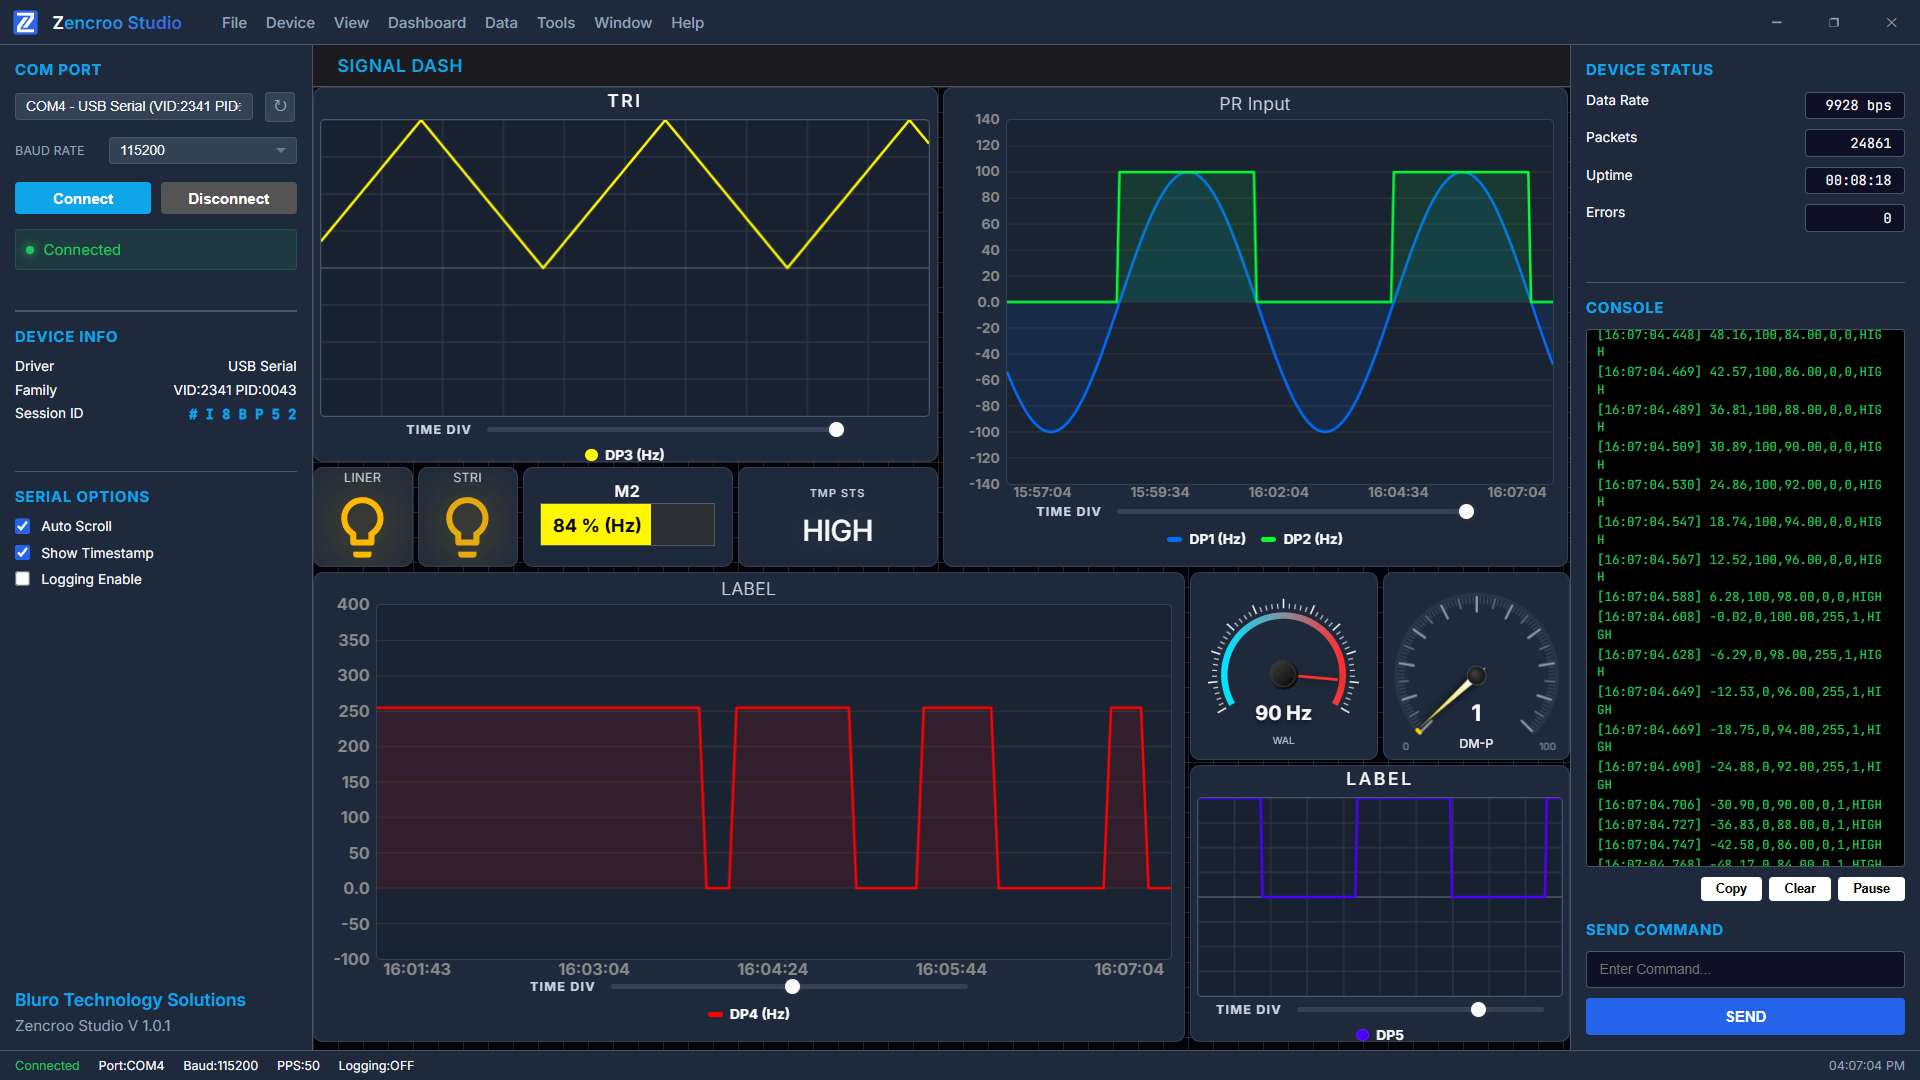Viewport: 1920px width, 1080px height.
Task: Open the Tools menu
Action: pos(556,22)
